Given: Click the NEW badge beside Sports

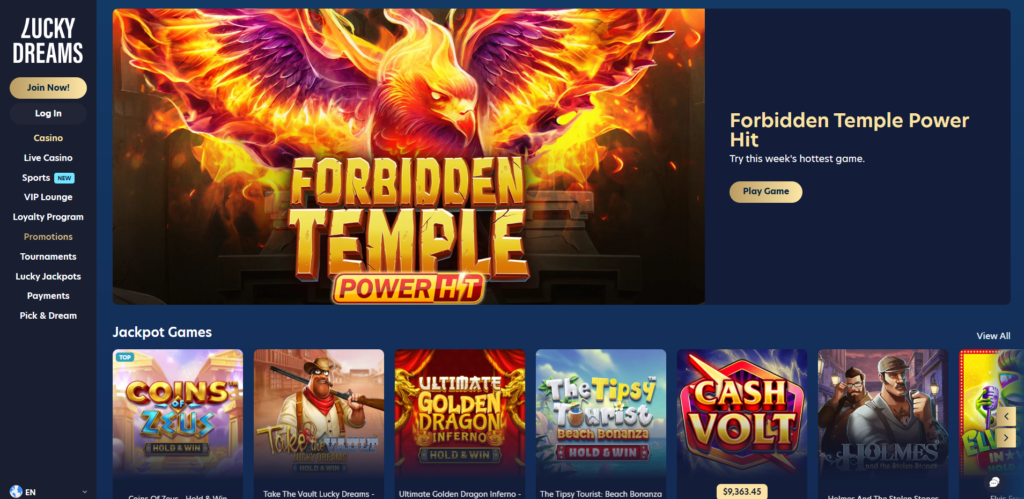Looking at the screenshot, I should pyautogui.click(x=64, y=178).
